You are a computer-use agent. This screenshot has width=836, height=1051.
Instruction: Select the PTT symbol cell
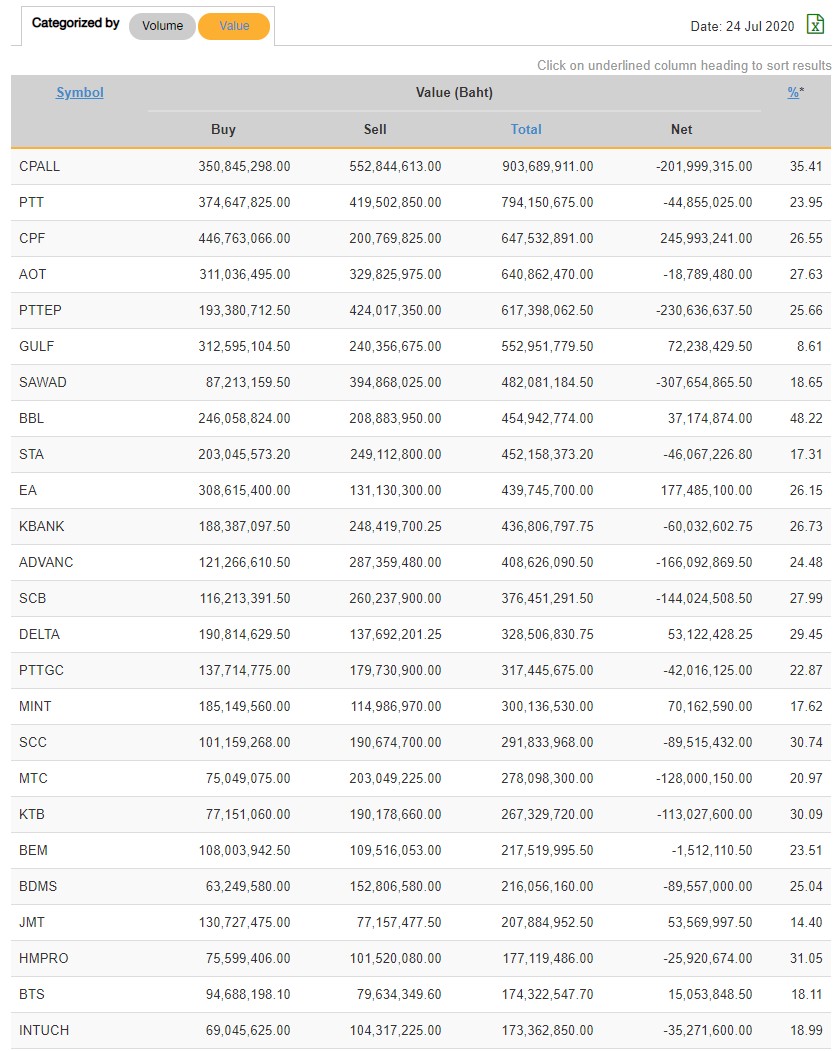[x=32, y=202]
